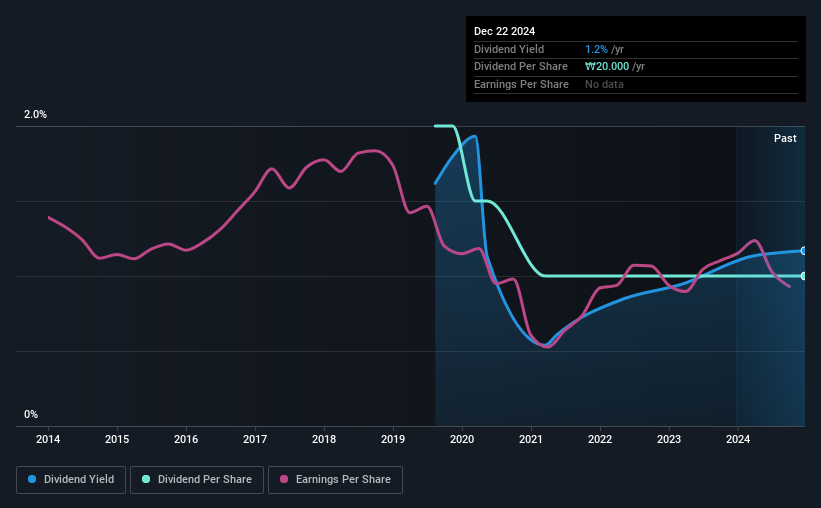
Task: Toggle the Dividend Per Share legend button
Action: [197, 480]
